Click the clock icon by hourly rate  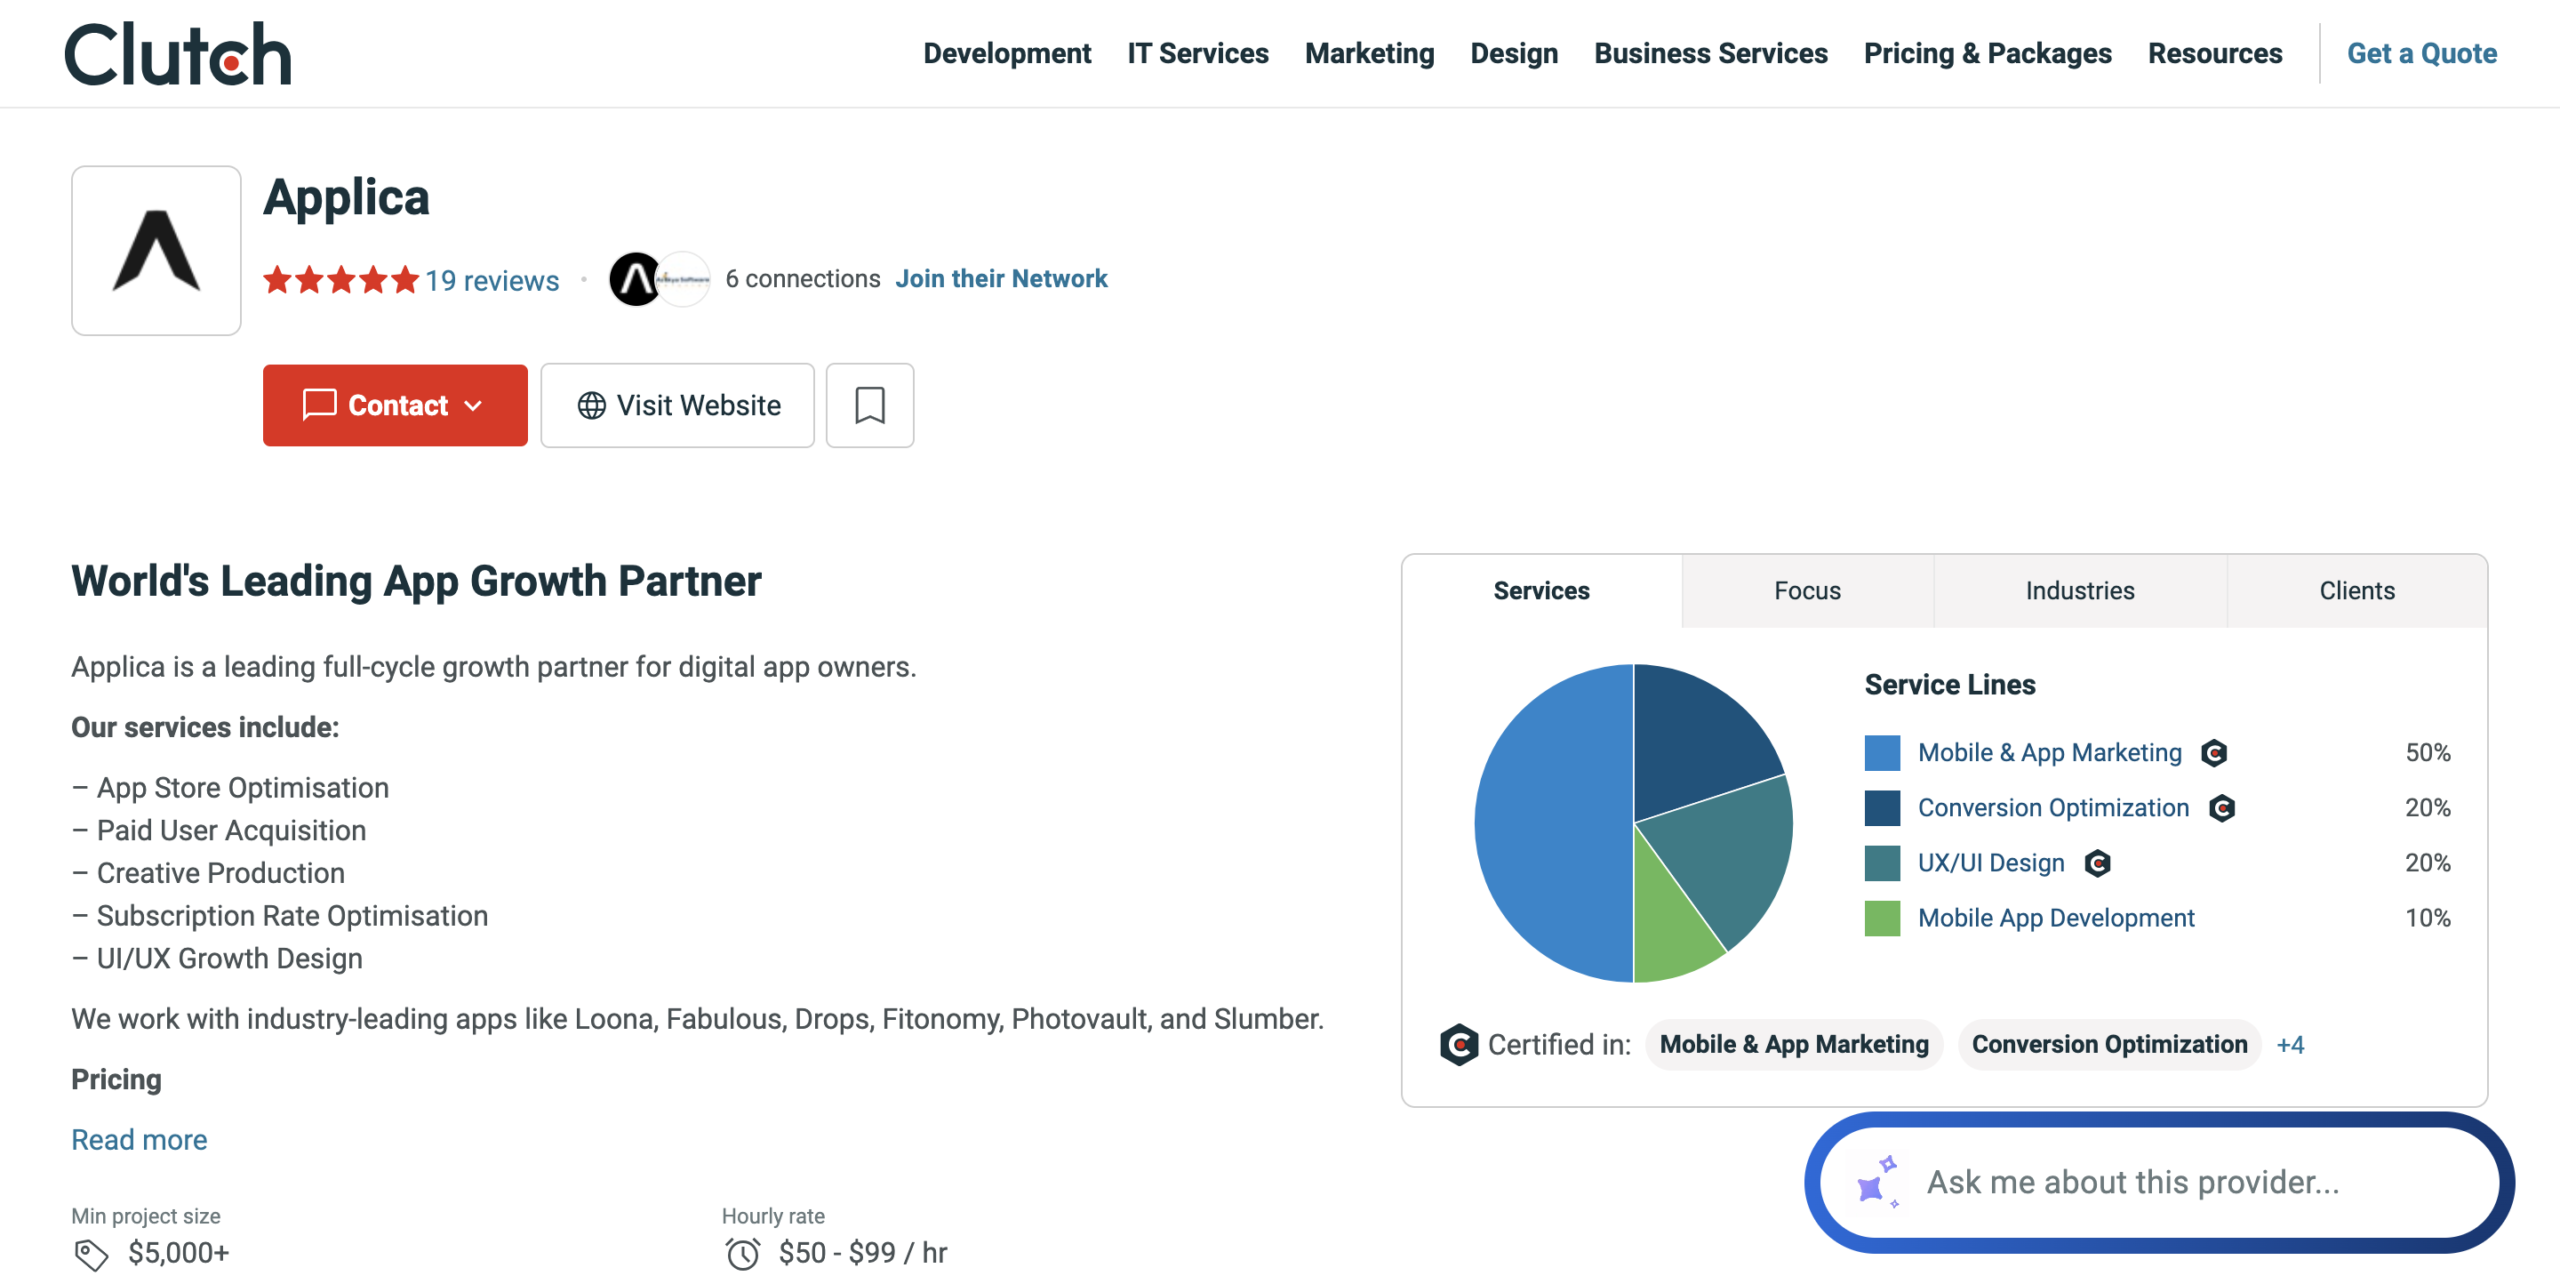point(742,1253)
